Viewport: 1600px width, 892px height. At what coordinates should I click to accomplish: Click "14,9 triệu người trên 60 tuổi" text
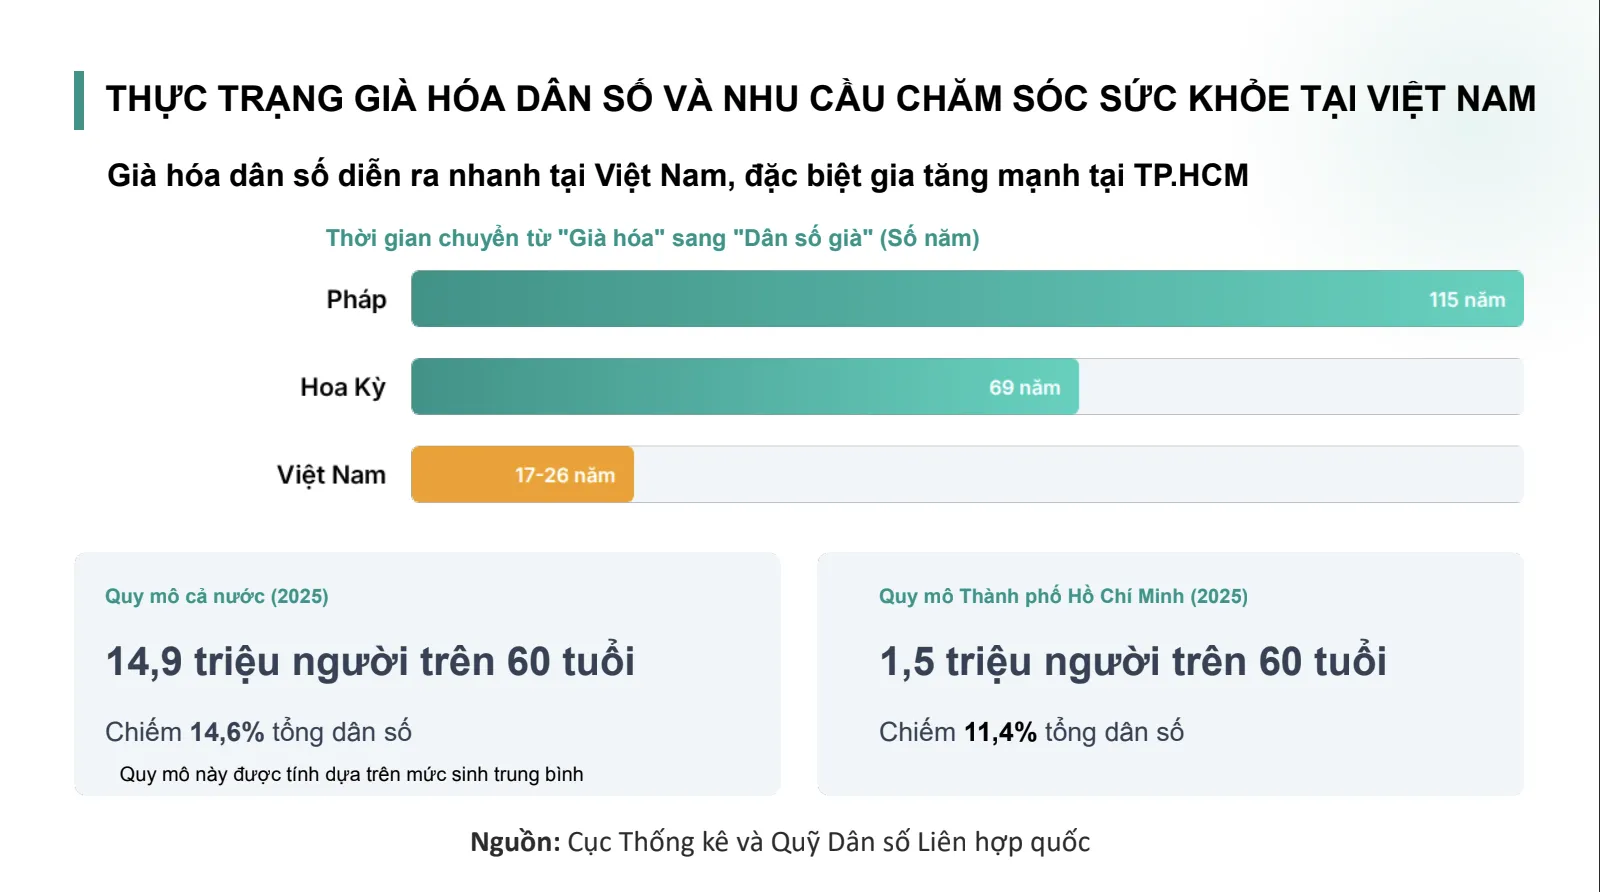coord(370,662)
